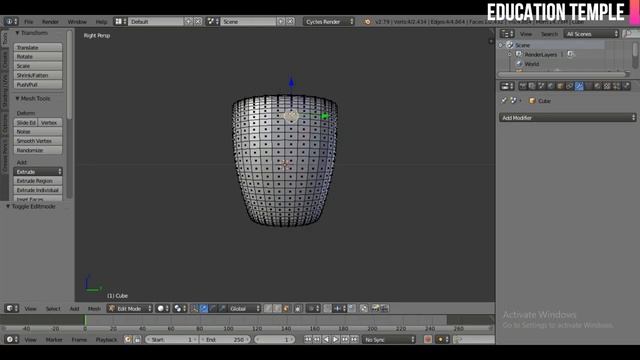Viewport: 640px width, 360px height.
Task: Click the Noise button
Action: pos(38,131)
